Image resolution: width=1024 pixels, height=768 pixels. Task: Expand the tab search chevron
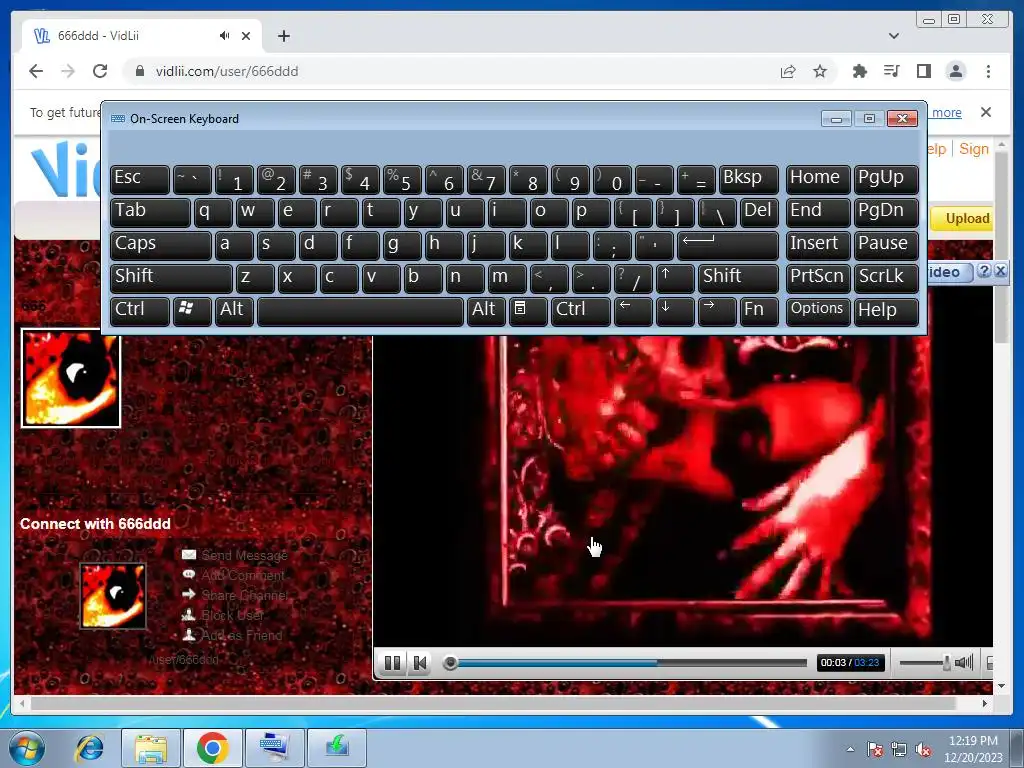pyautogui.click(x=894, y=36)
